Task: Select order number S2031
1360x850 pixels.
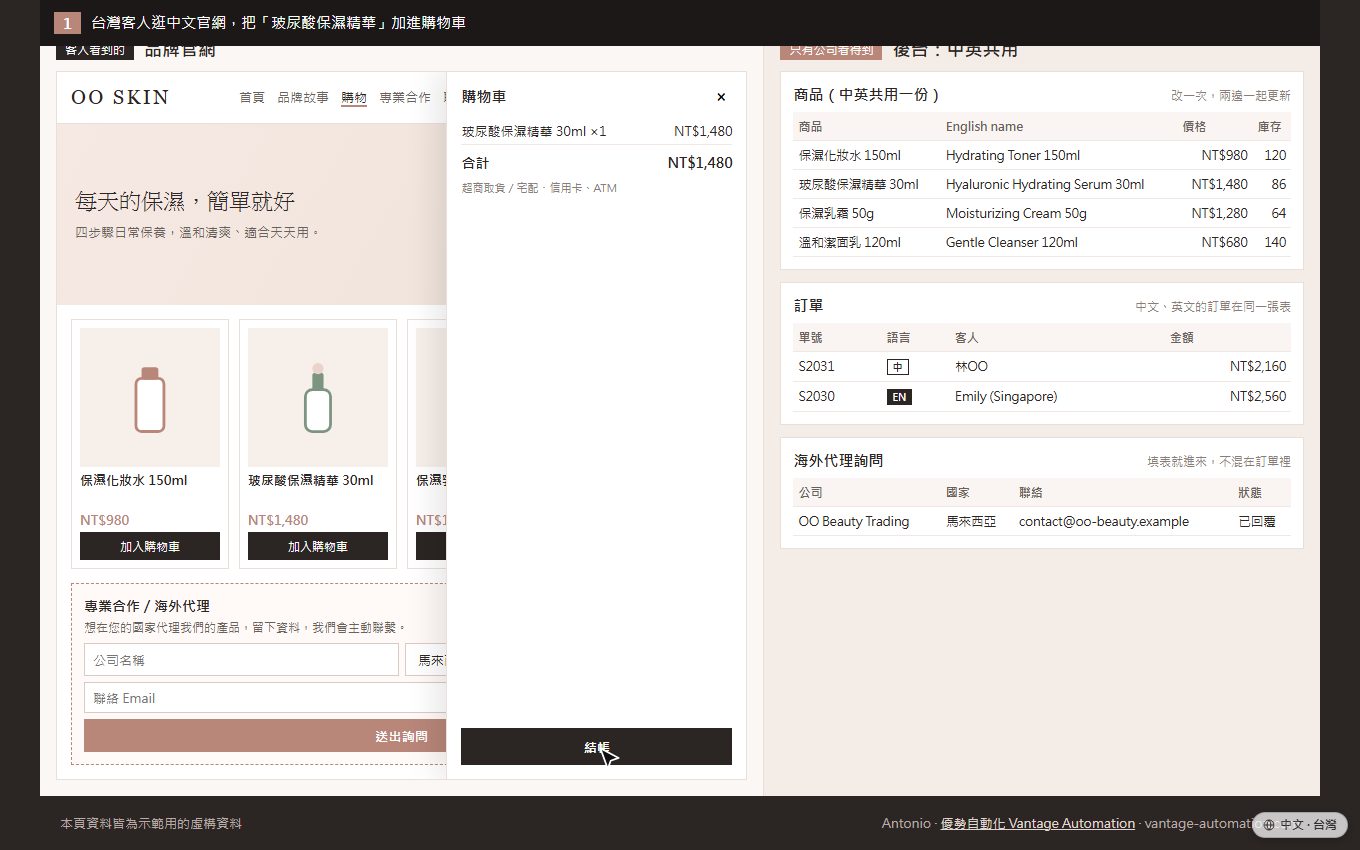Action: coord(816,367)
